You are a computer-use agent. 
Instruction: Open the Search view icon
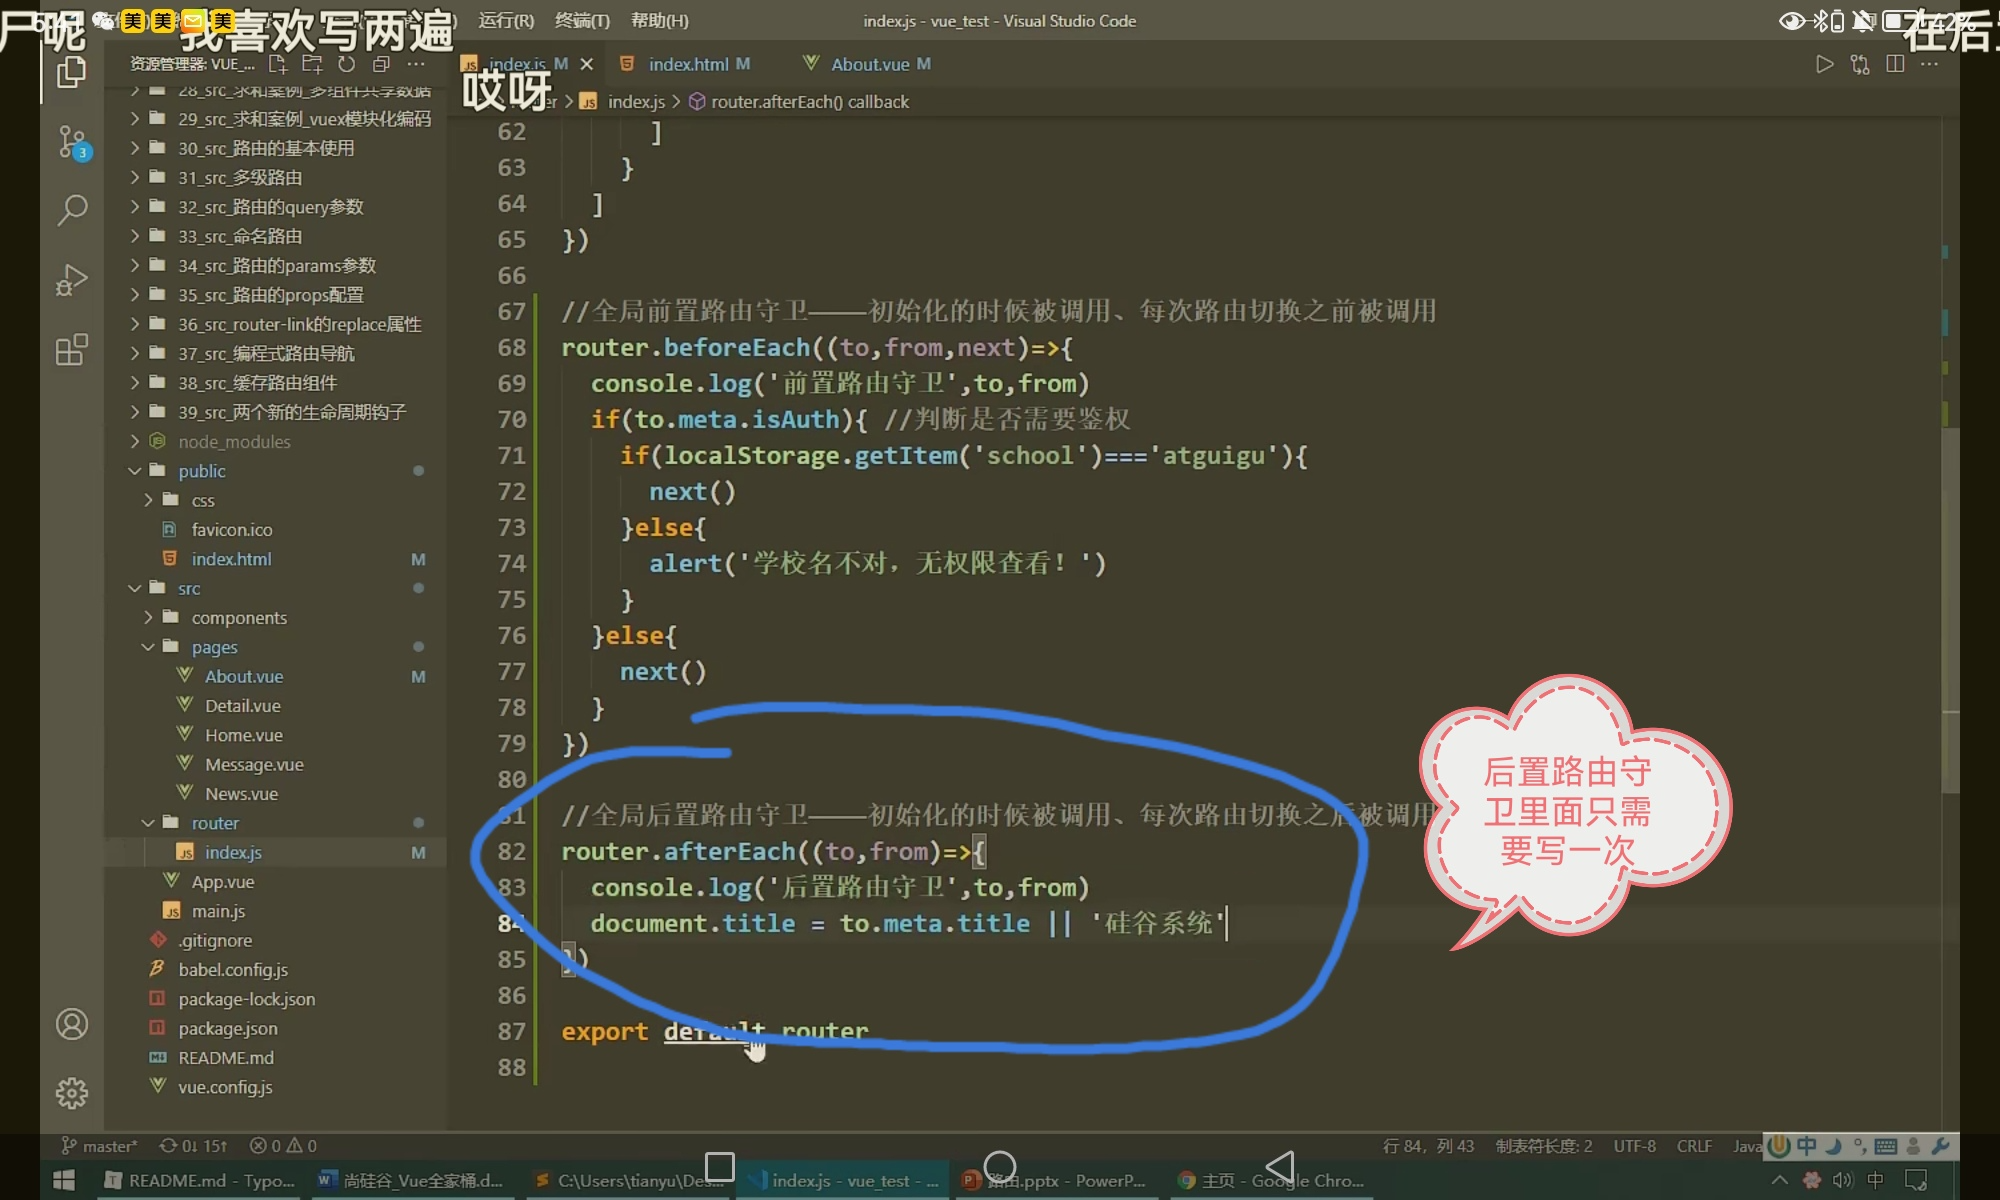click(x=71, y=210)
